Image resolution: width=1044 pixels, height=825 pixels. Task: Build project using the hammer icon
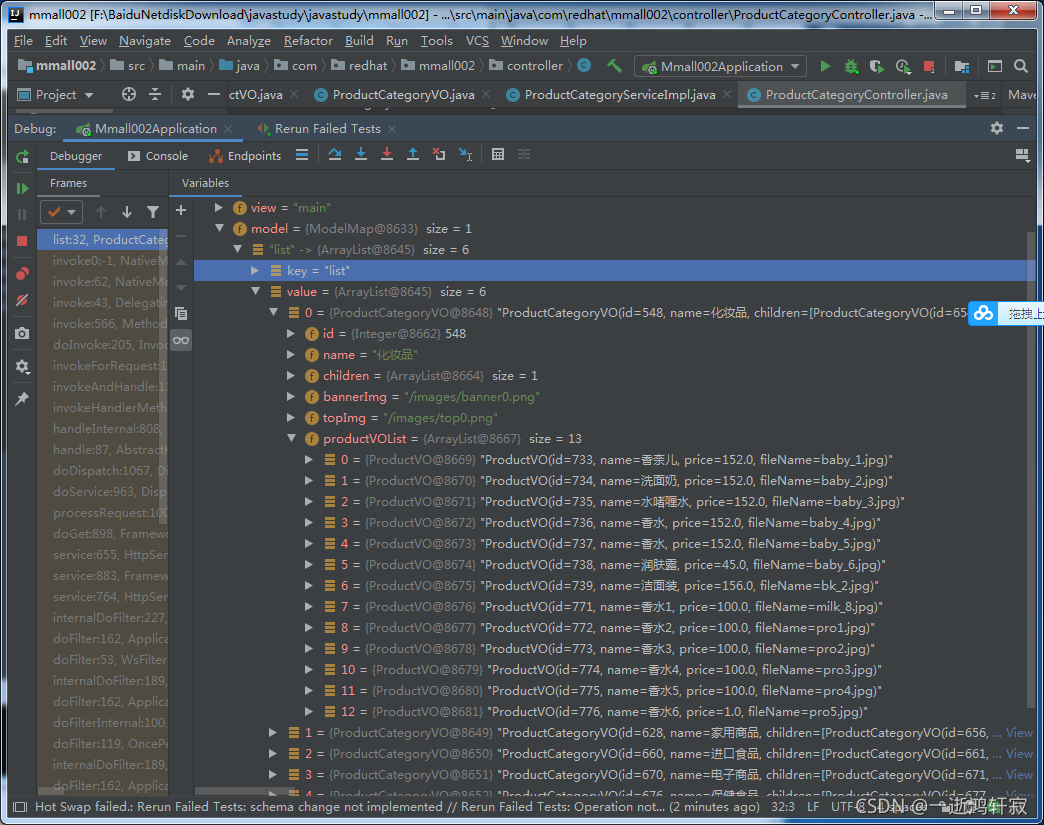pyautogui.click(x=614, y=65)
